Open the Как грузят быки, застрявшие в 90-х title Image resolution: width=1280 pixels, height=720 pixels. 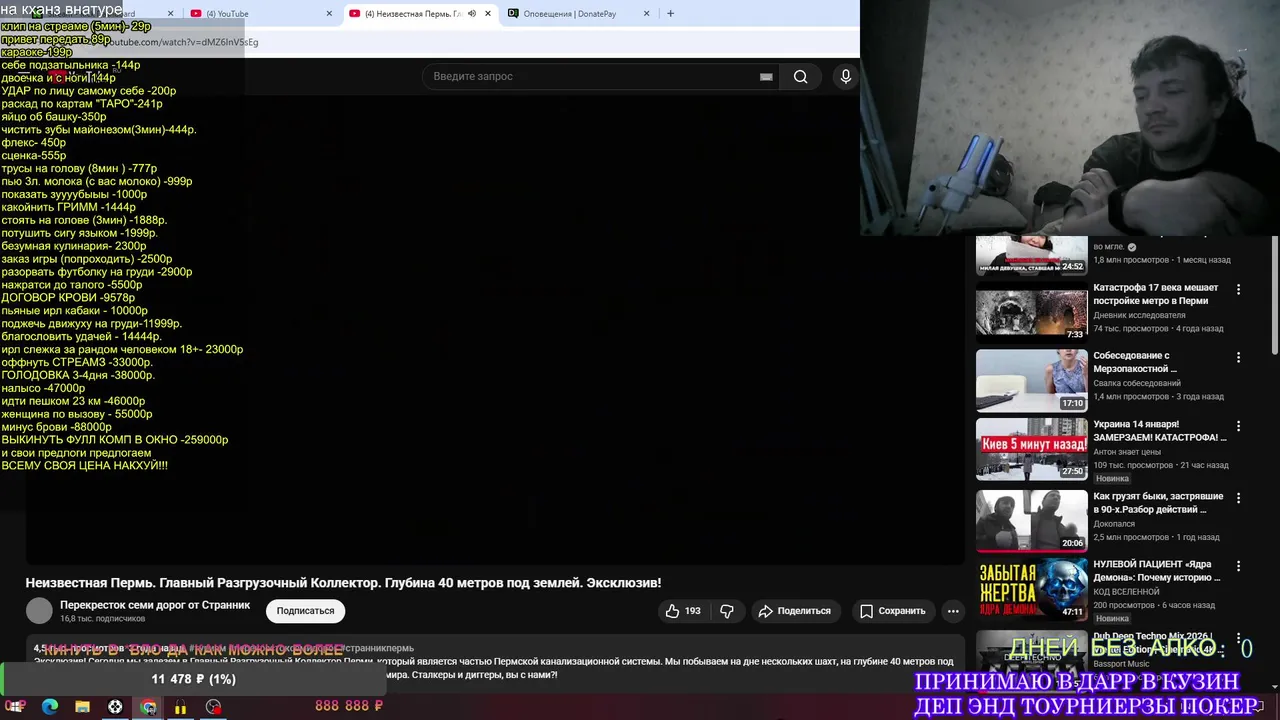click(1158, 503)
